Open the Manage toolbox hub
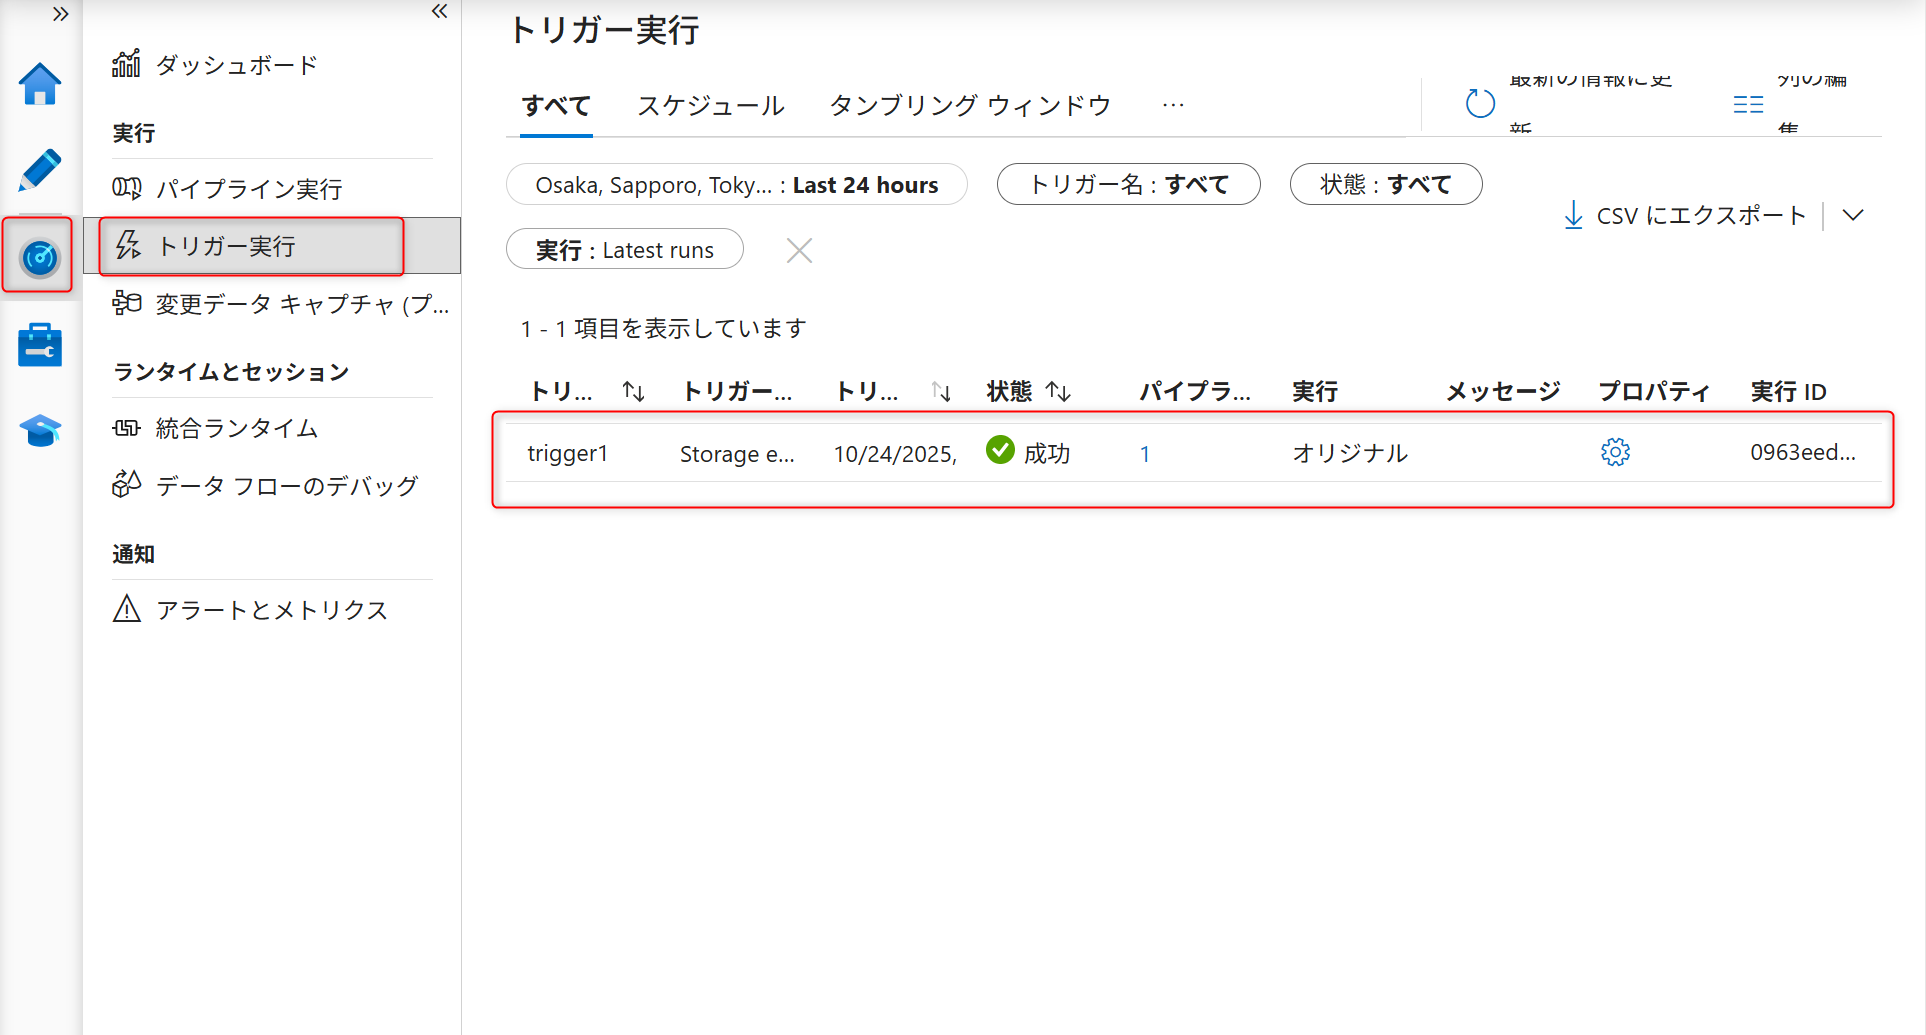 [x=38, y=344]
